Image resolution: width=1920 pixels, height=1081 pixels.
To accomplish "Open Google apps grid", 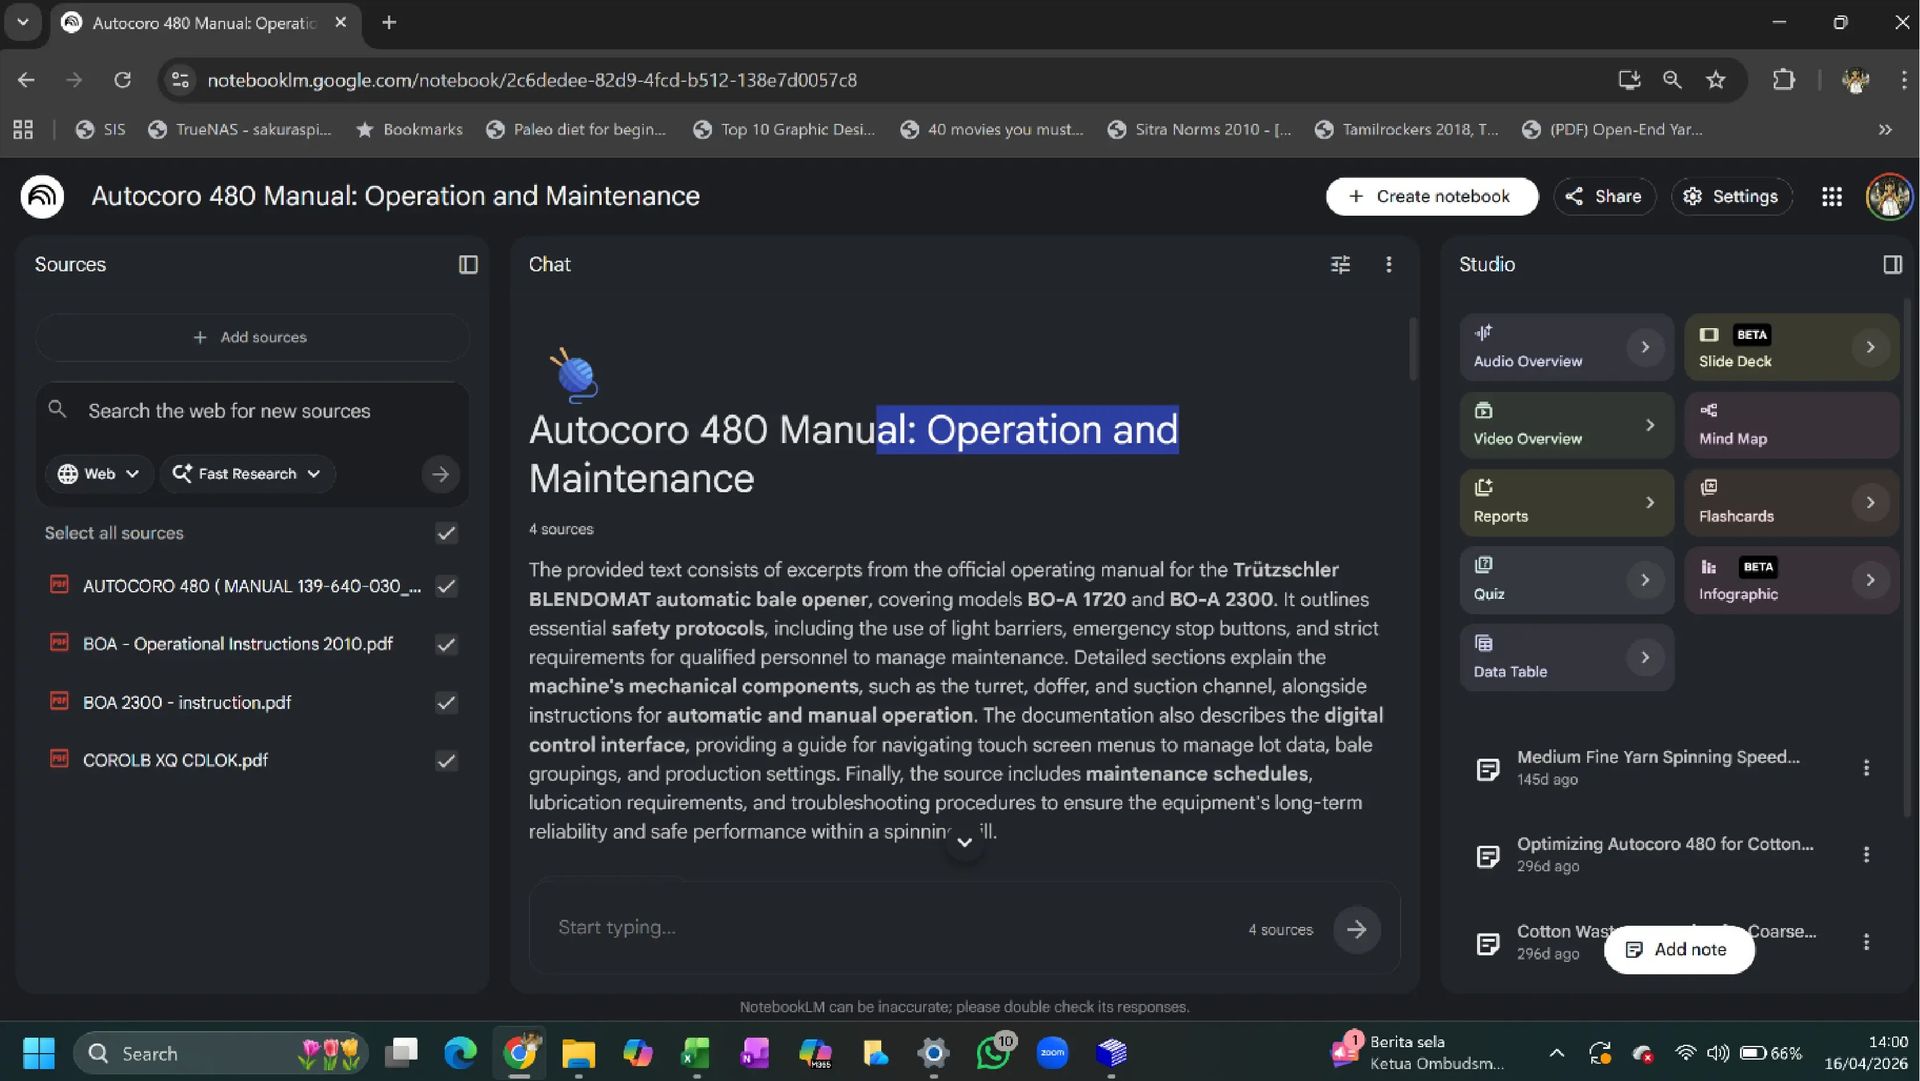I will tap(1831, 196).
